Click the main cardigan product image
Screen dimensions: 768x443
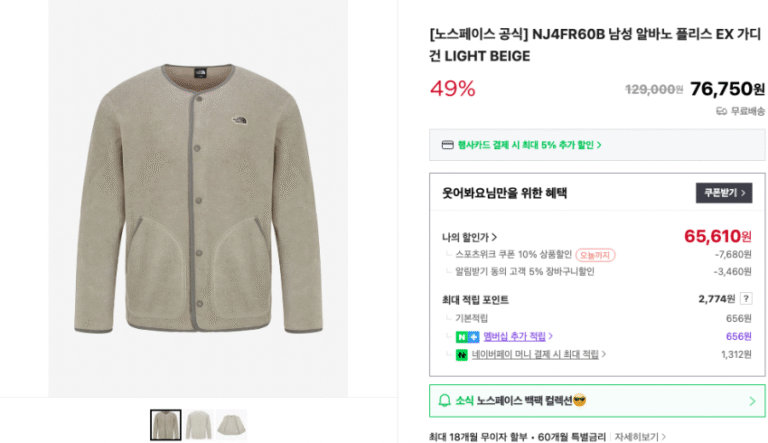point(198,198)
